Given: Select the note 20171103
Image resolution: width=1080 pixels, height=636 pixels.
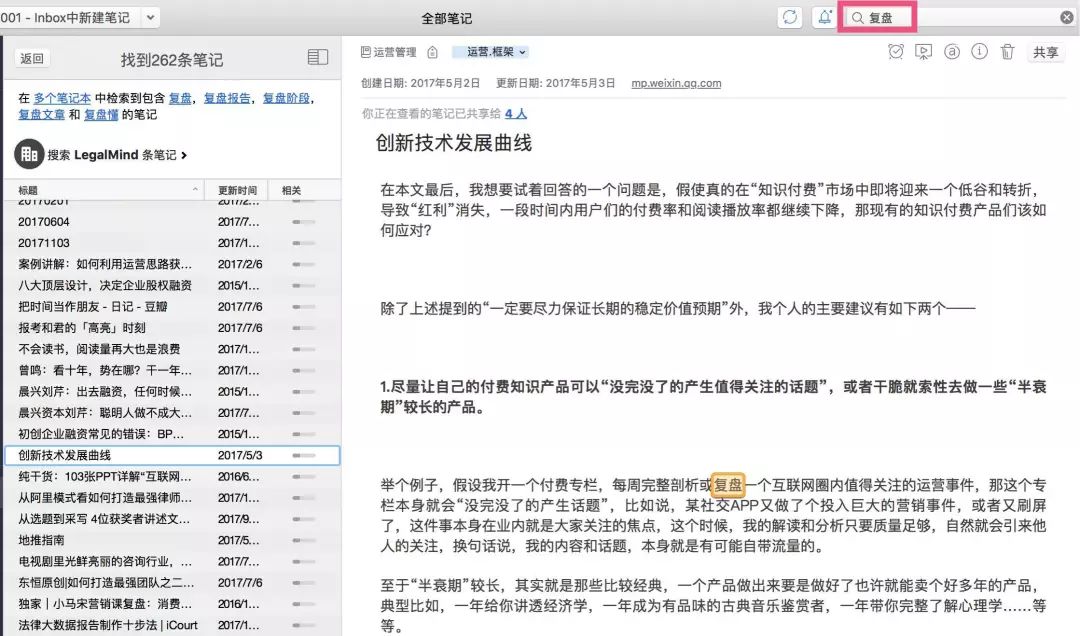Looking at the screenshot, I should point(172,243).
